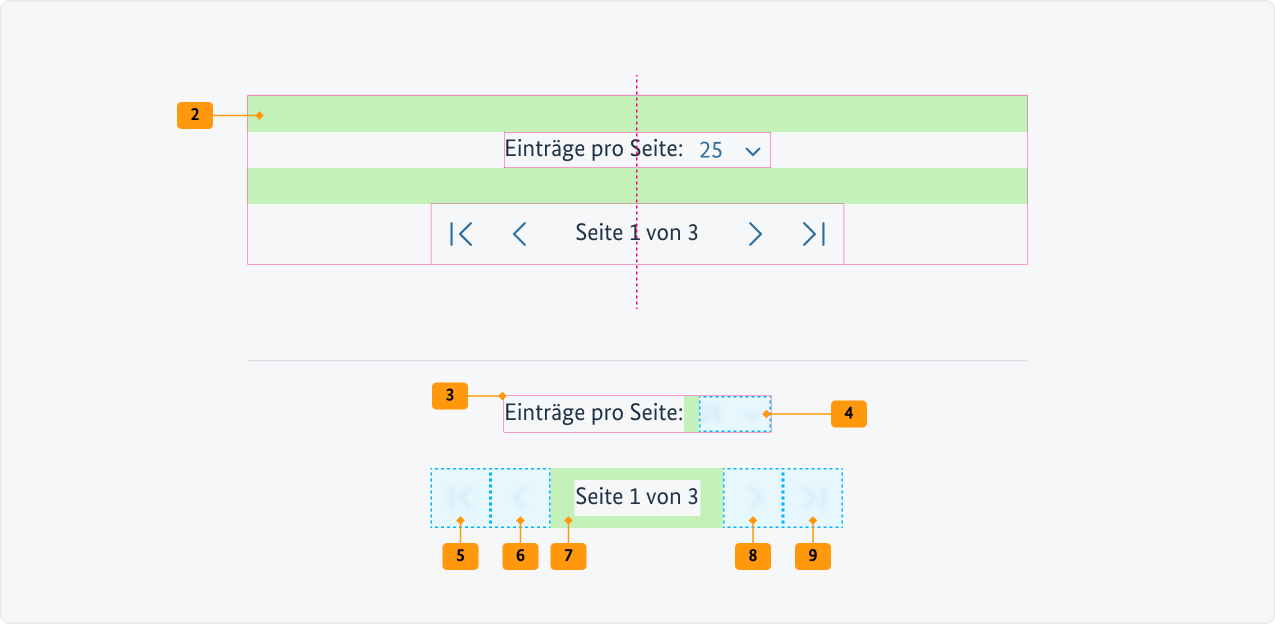Click callout marker number 4
Image resolution: width=1275 pixels, height=624 pixels.
pyautogui.click(x=848, y=413)
